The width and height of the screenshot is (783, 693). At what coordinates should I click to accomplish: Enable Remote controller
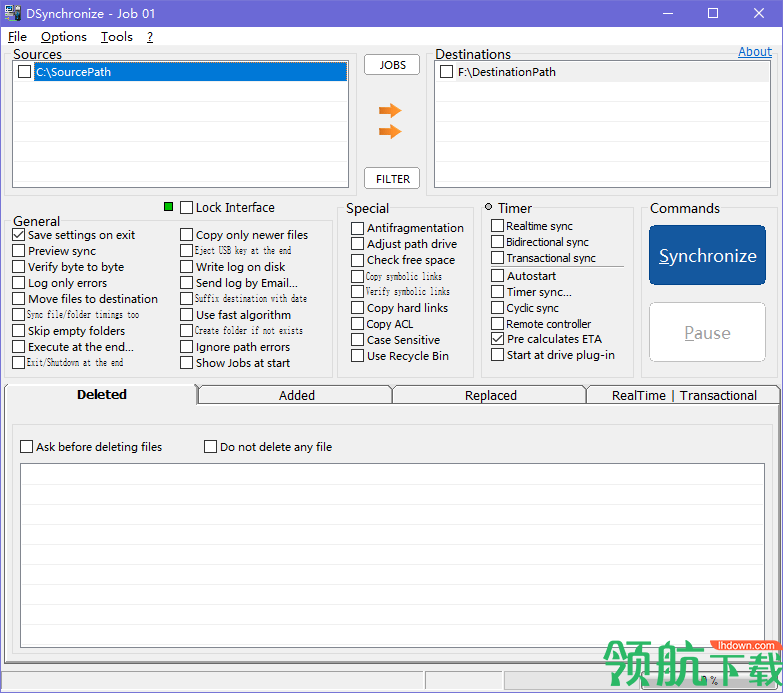(x=497, y=324)
